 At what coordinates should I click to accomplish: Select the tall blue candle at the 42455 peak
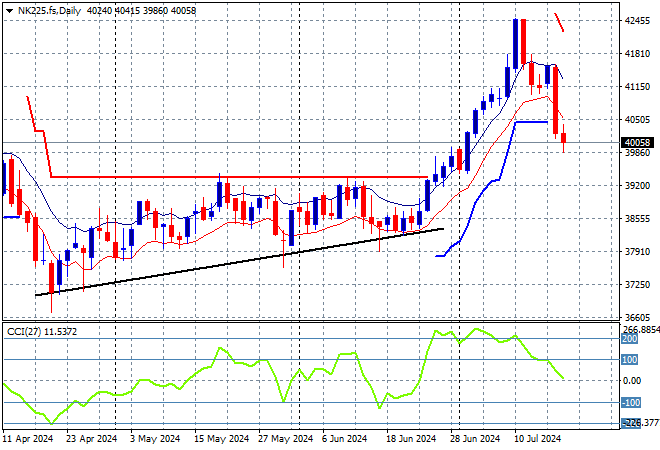pyautogui.click(x=515, y=44)
